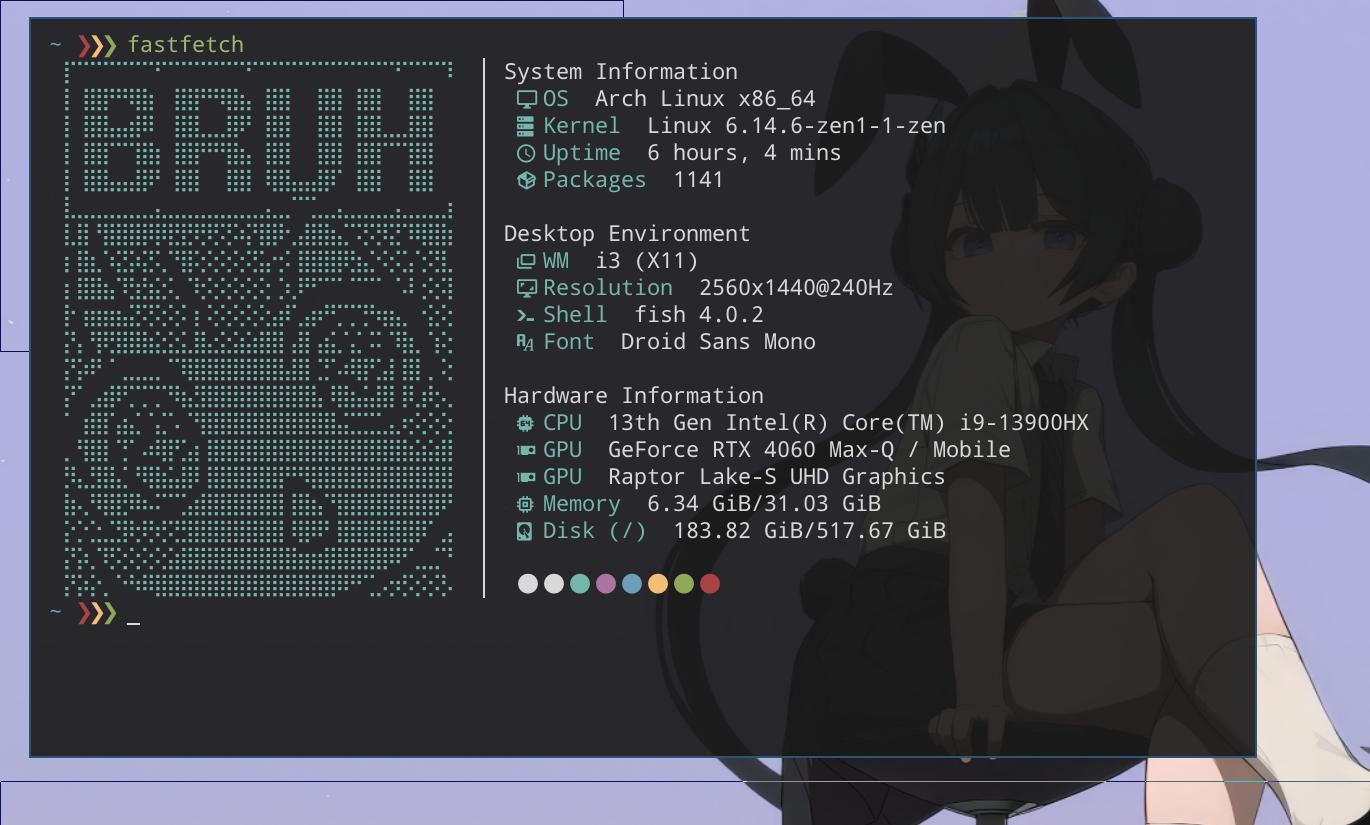Viewport: 1370px width, 825px height.
Task: Click the Shell label
Action: [575, 315]
